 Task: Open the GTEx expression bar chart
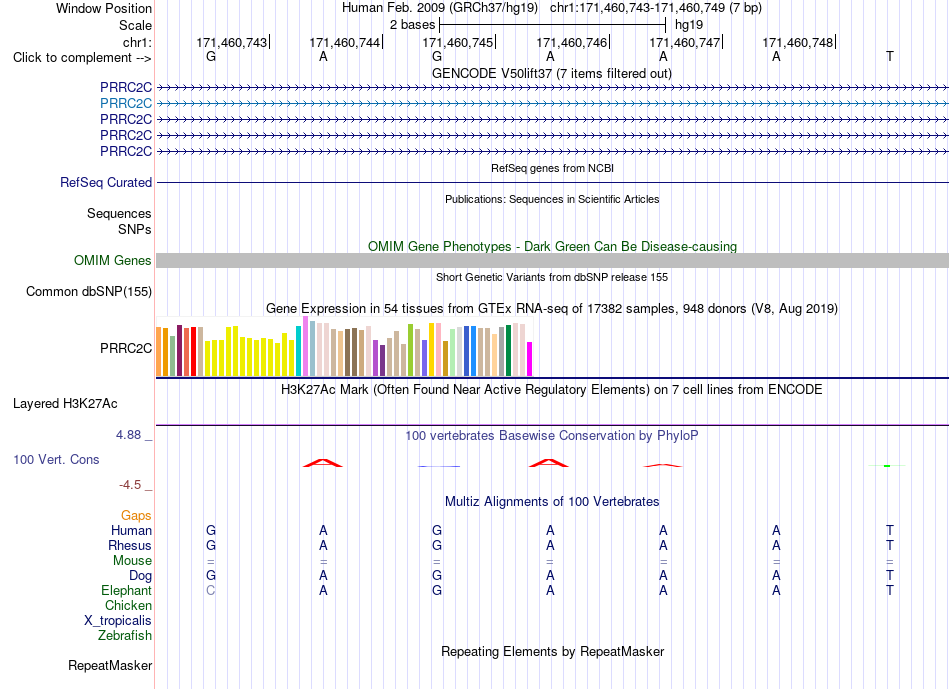tap(344, 347)
